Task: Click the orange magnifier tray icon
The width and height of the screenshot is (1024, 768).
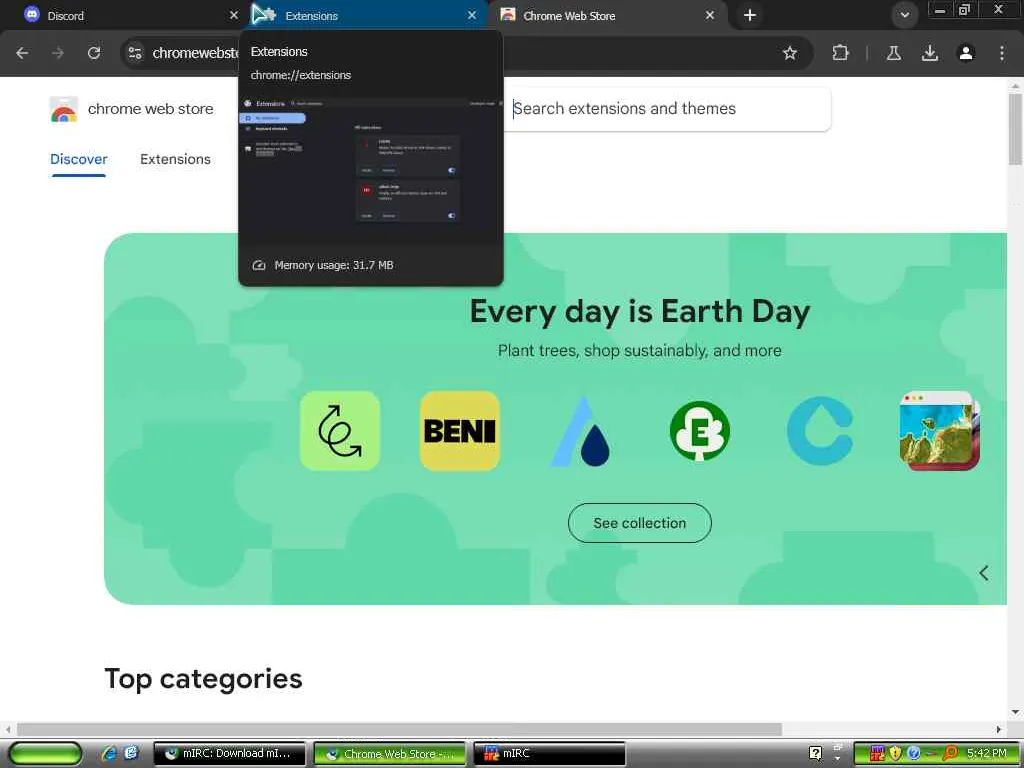Action: click(x=950, y=754)
